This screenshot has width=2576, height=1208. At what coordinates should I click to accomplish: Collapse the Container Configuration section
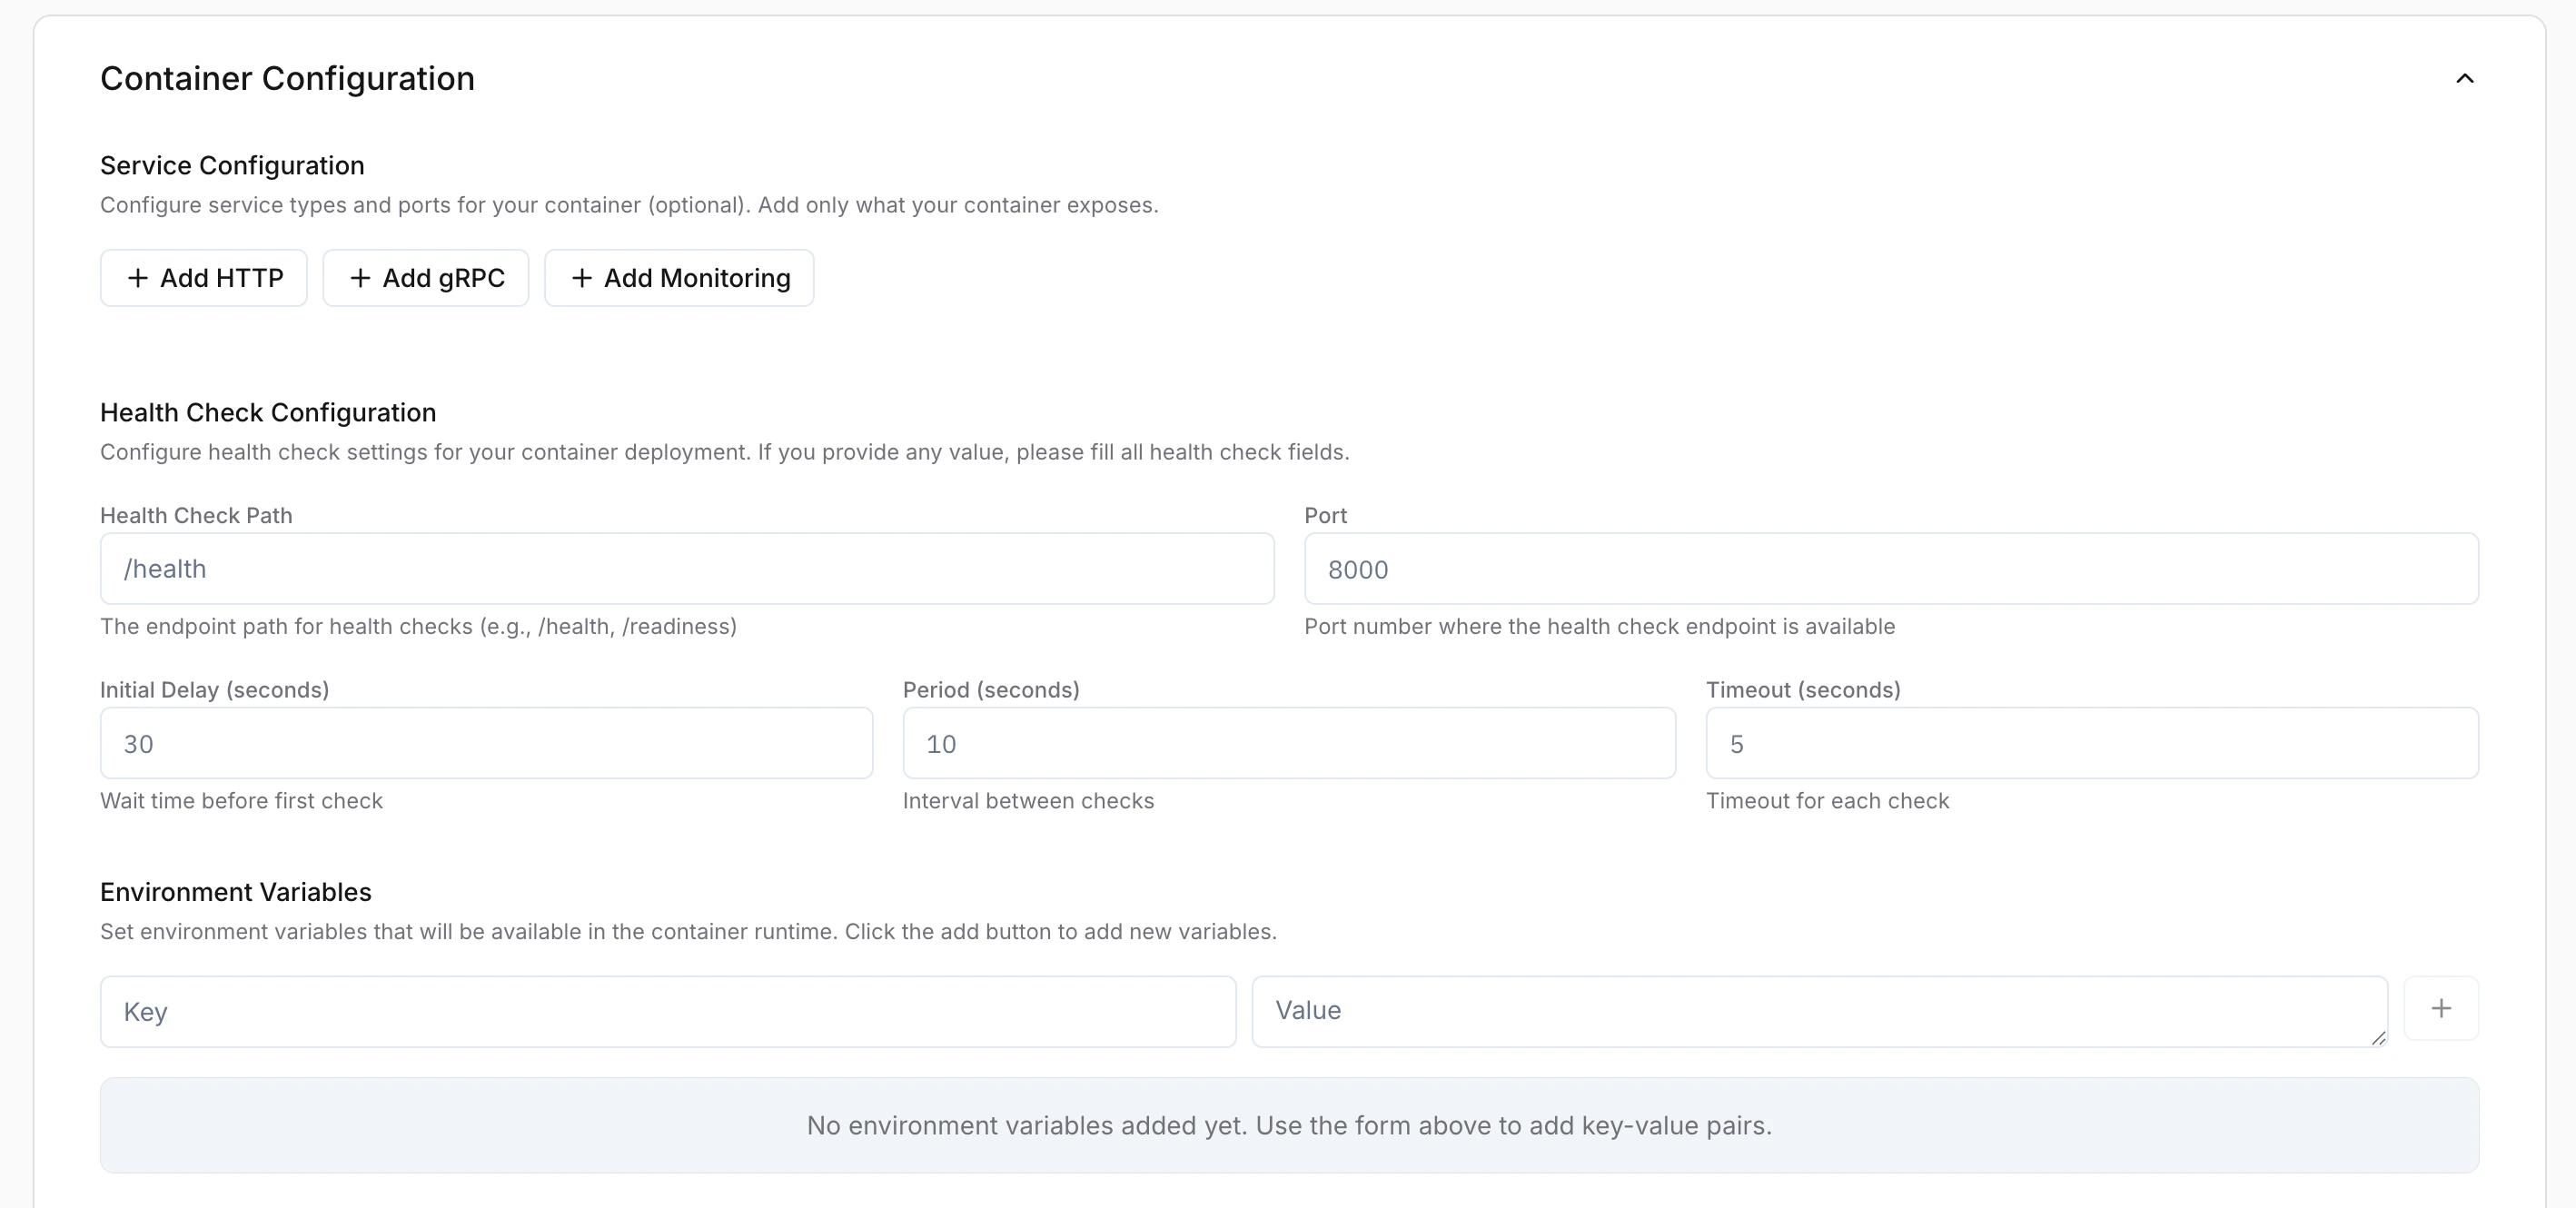[2464, 78]
